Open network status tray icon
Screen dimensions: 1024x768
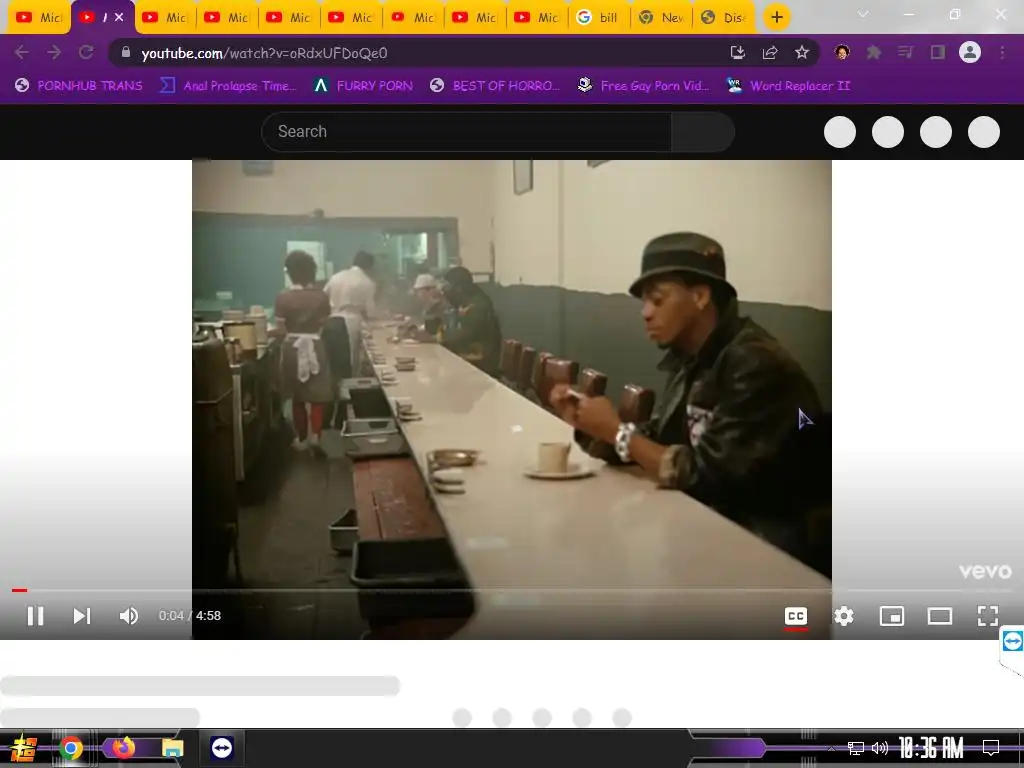tap(856, 748)
